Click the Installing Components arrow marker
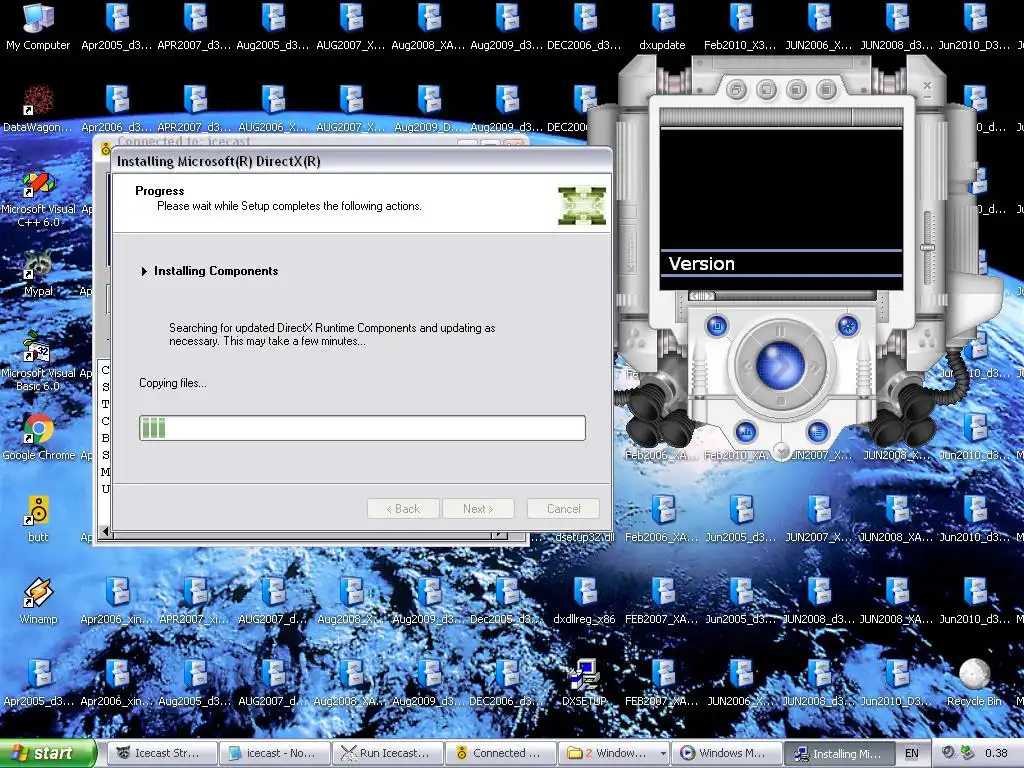1024x768 pixels. 144,271
